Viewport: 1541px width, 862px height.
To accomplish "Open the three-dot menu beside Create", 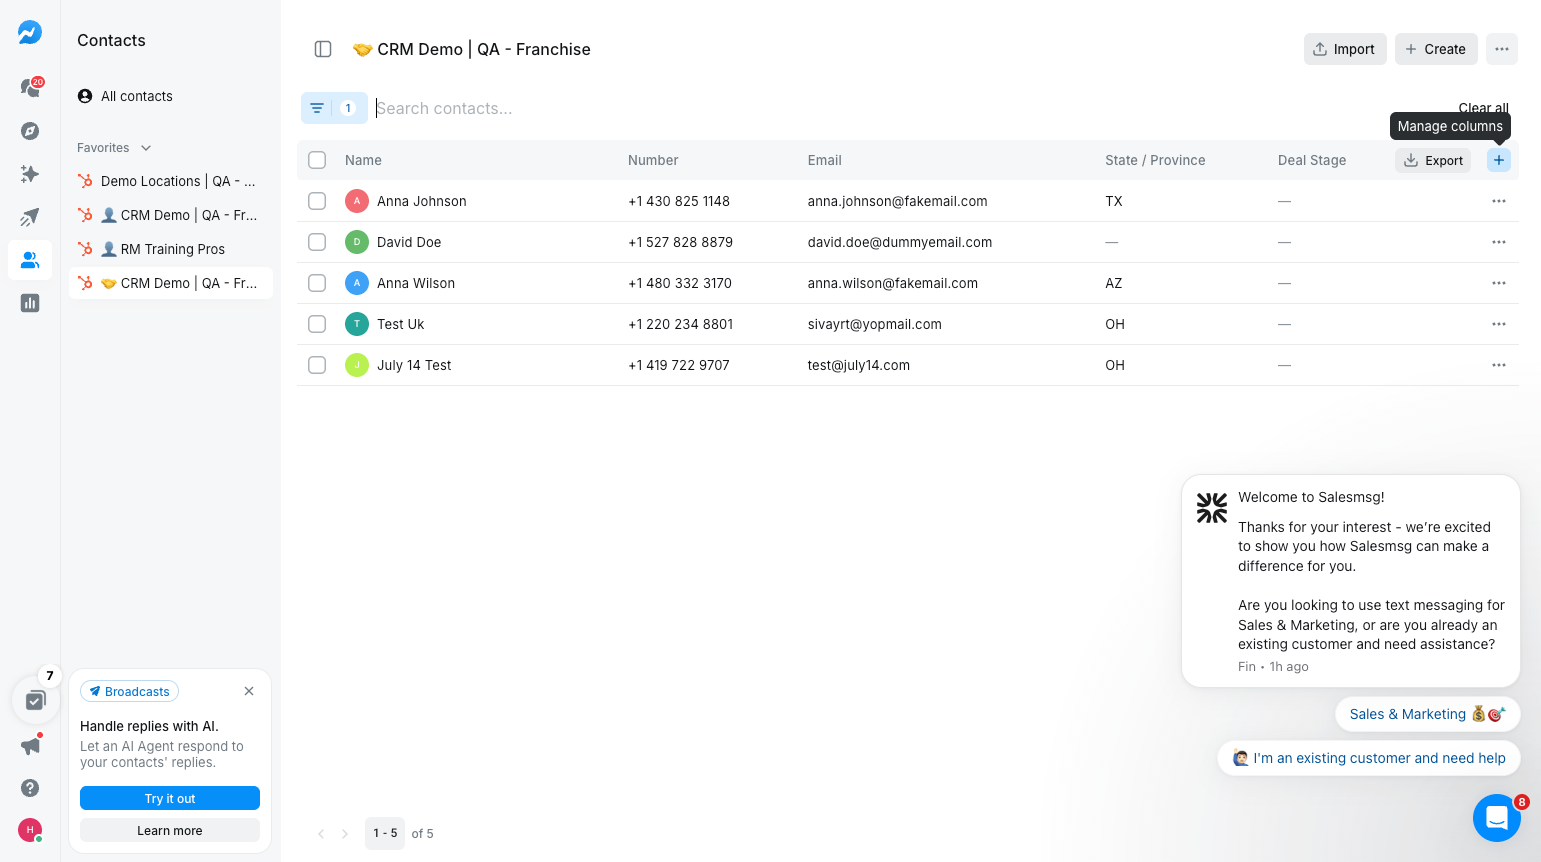I will [x=1502, y=49].
